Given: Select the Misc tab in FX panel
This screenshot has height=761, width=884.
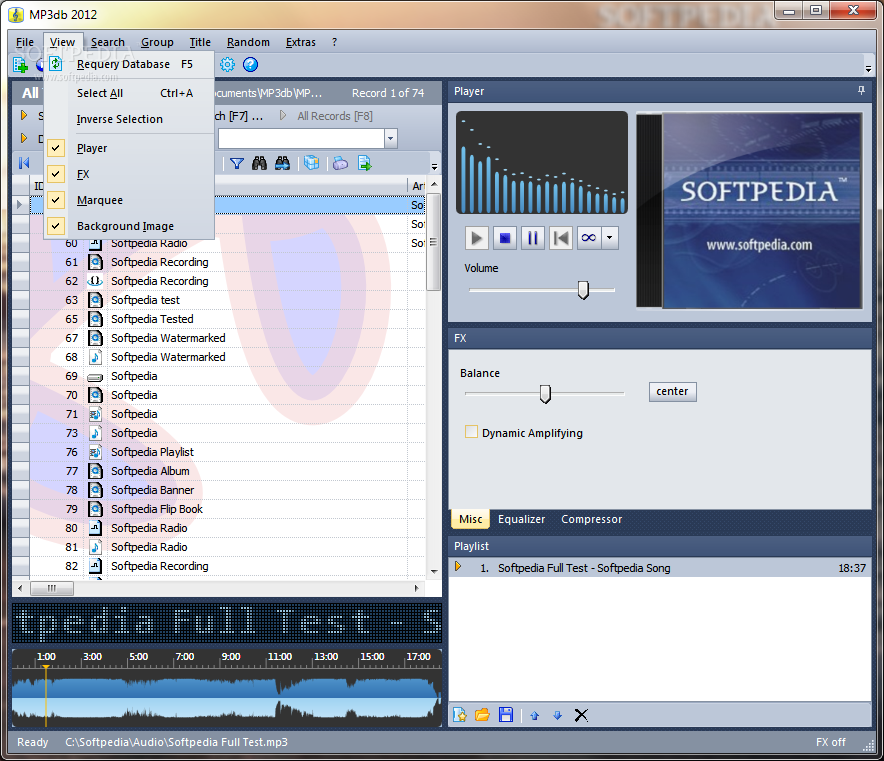Looking at the screenshot, I should click(x=471, y=519).
